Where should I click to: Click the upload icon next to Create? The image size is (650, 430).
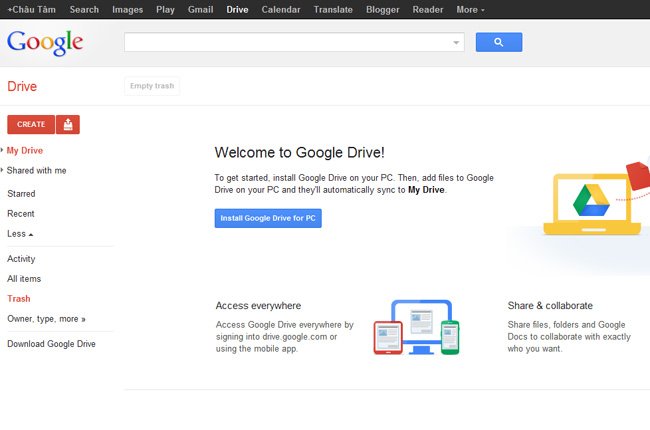(68, 124)
